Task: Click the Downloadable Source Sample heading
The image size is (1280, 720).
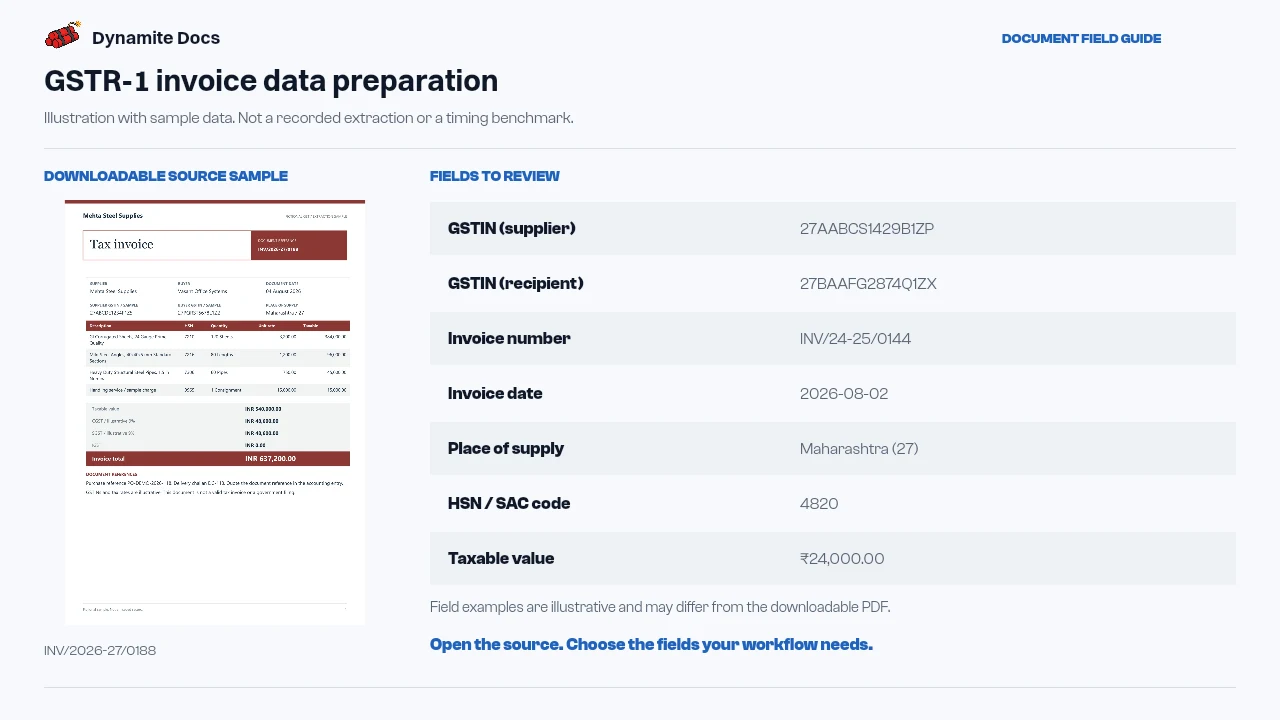Action: click(166, 176)
